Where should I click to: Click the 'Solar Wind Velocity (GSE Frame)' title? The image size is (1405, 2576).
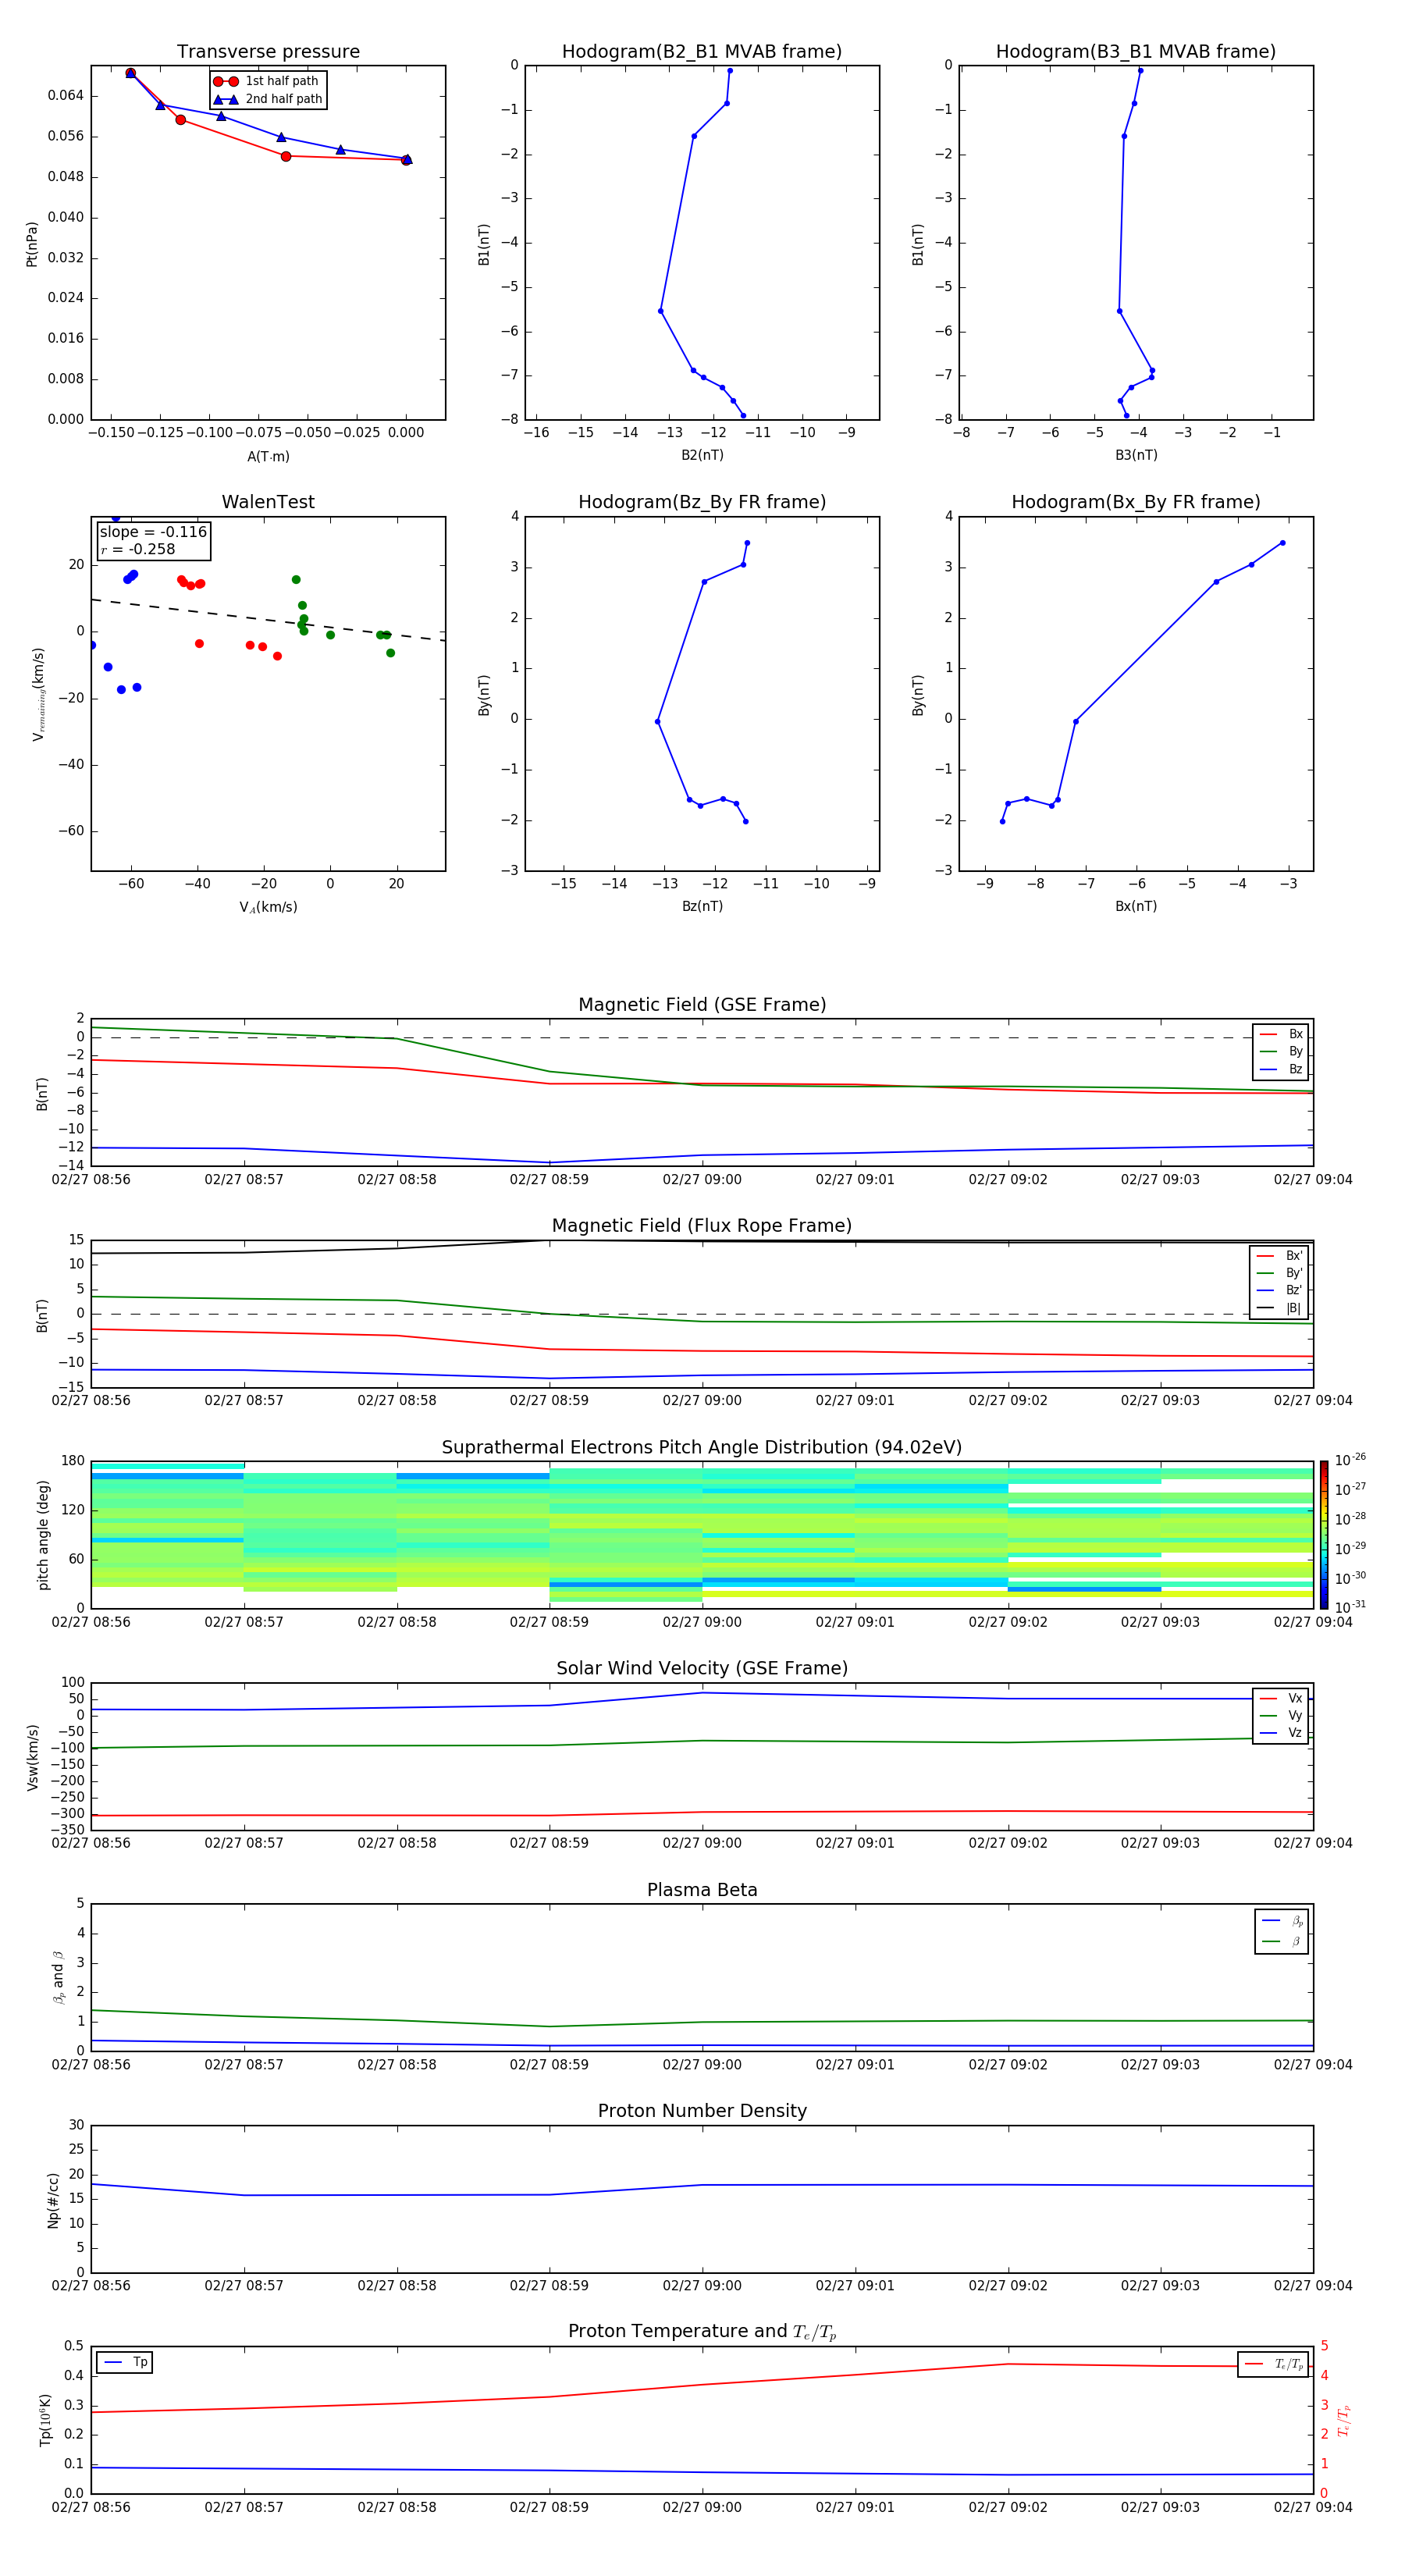pos(702,1668)
